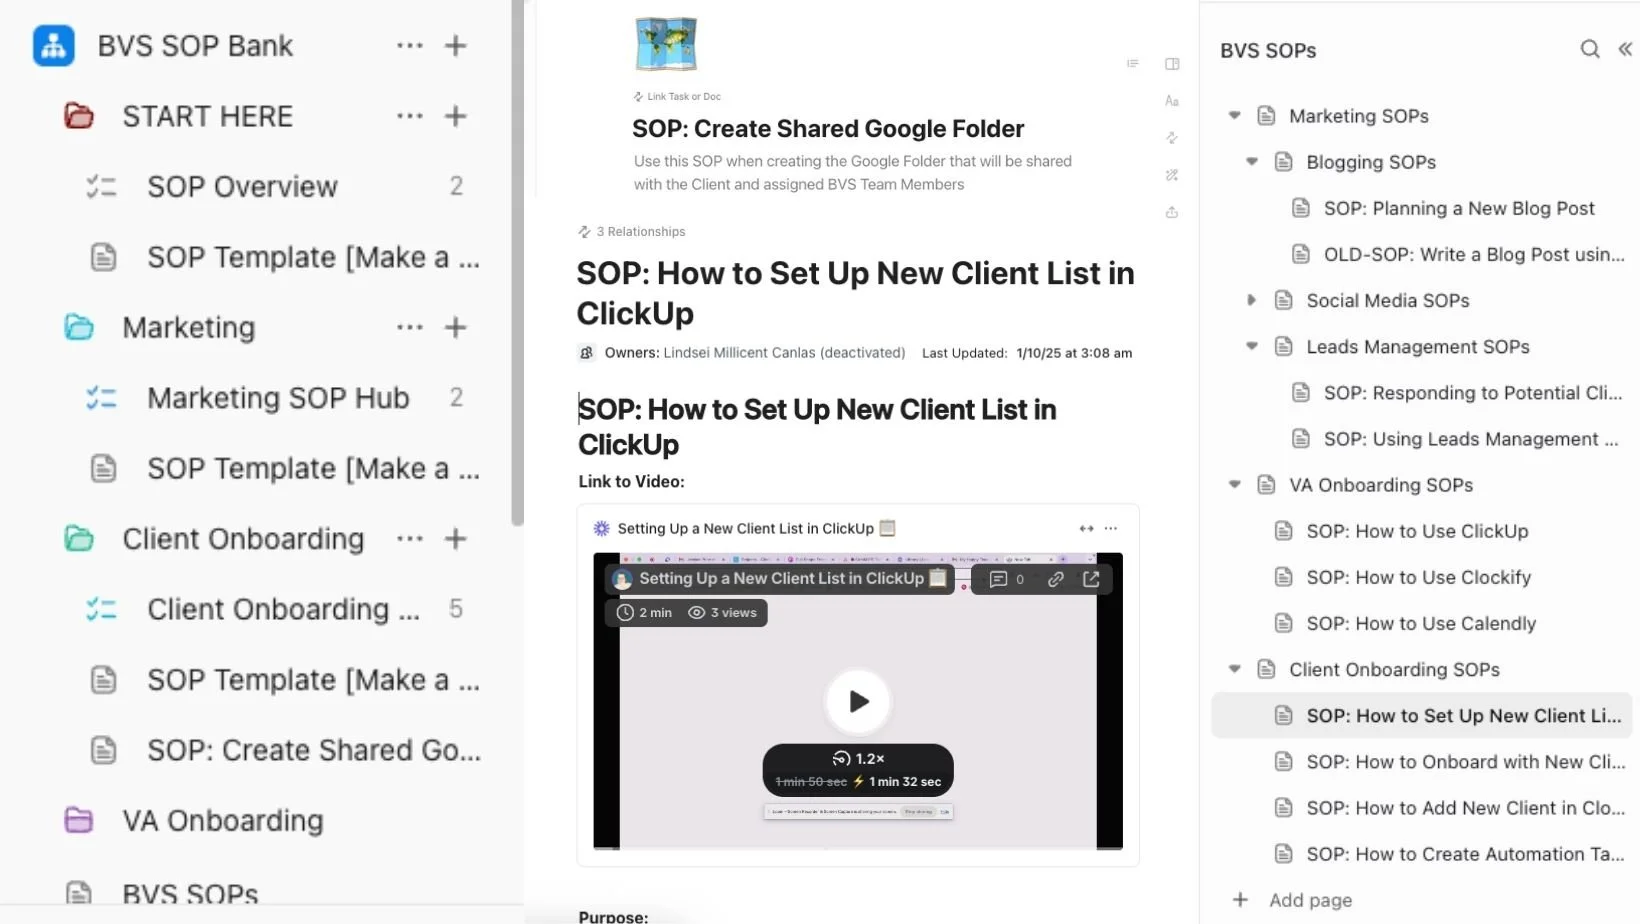Open the ellipsis menu for Client Onboarding folder
This screenshot has width=1640, height=924.
[409, 539]
